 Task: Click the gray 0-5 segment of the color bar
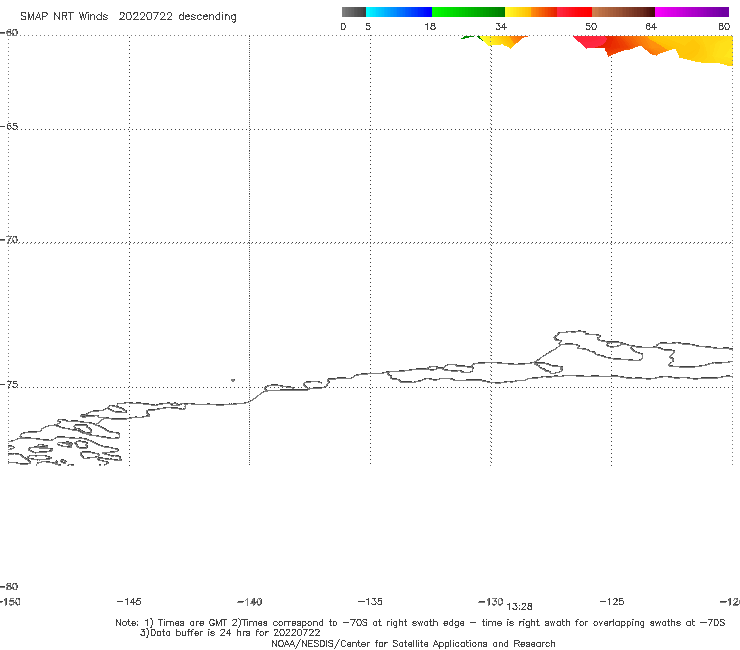[354, 12]
